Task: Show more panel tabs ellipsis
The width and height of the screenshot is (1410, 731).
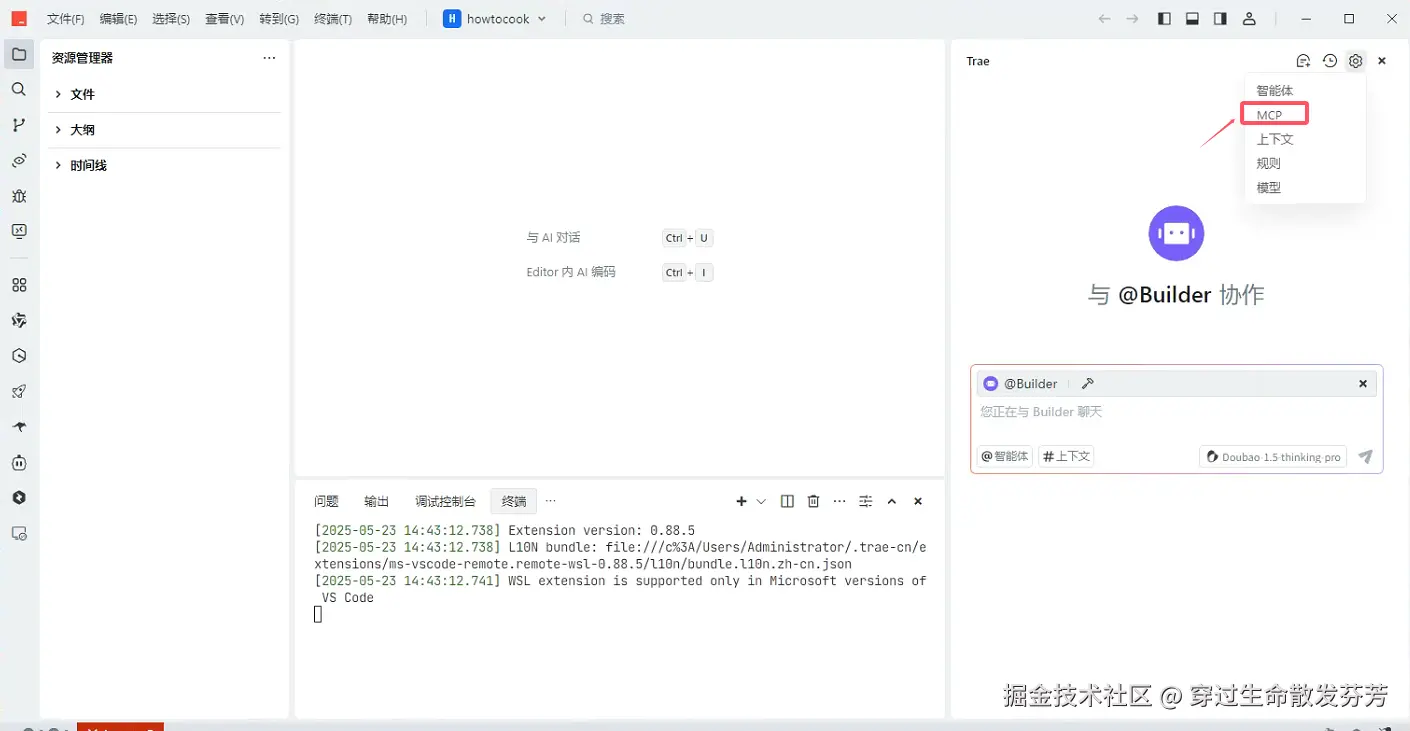Action: (550, 501)
